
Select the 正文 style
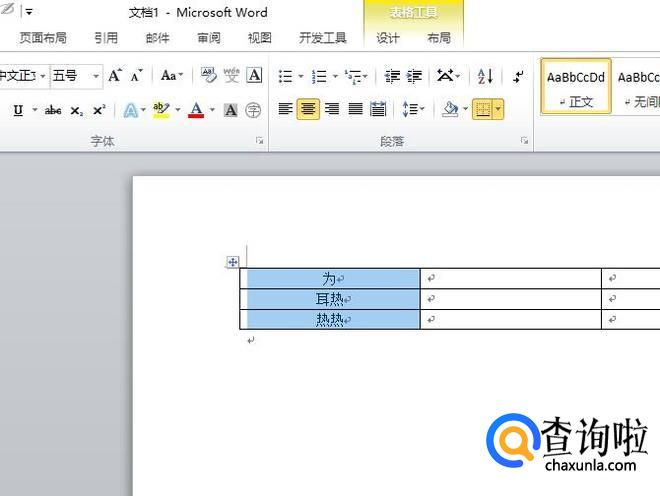(x=576, y=87)
